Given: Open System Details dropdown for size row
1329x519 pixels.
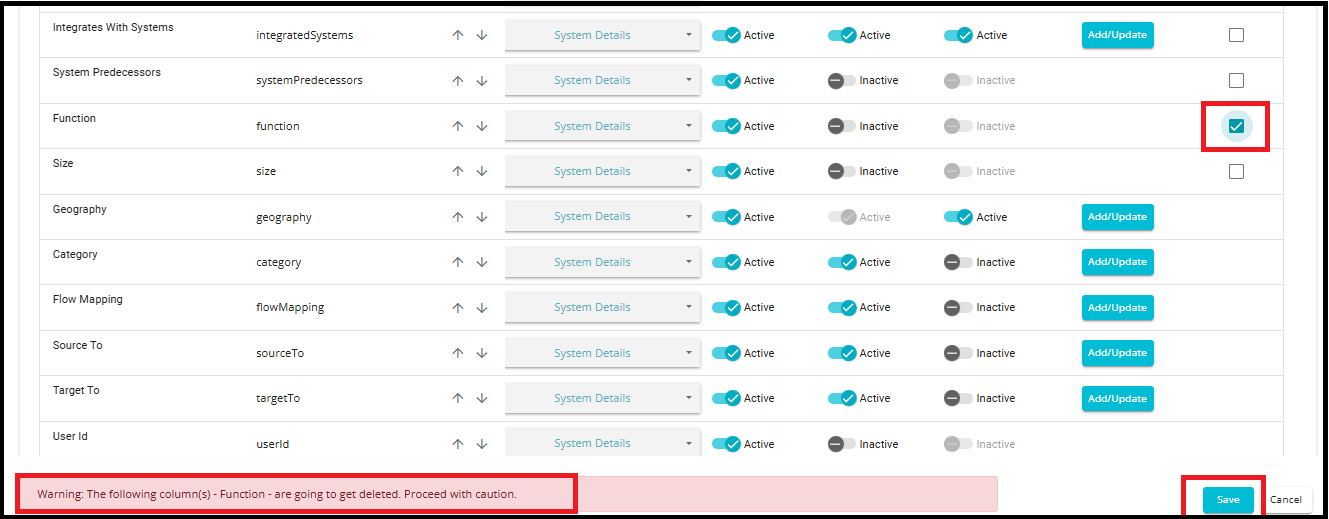Looking at the screenshot, I should pyautogui.click(x=602, y=171).
